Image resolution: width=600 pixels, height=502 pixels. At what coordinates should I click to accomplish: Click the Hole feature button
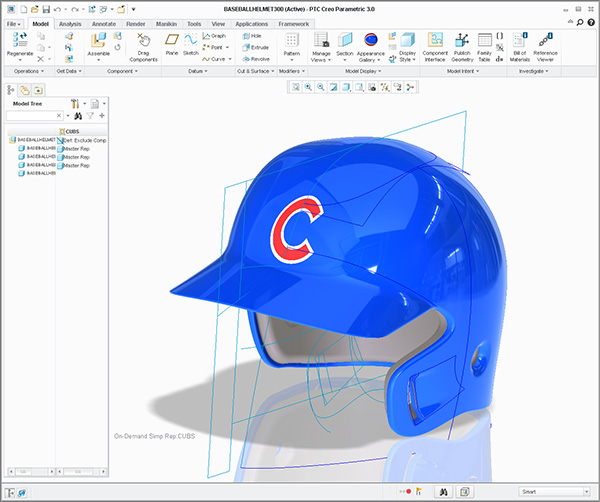coord(252,36)
